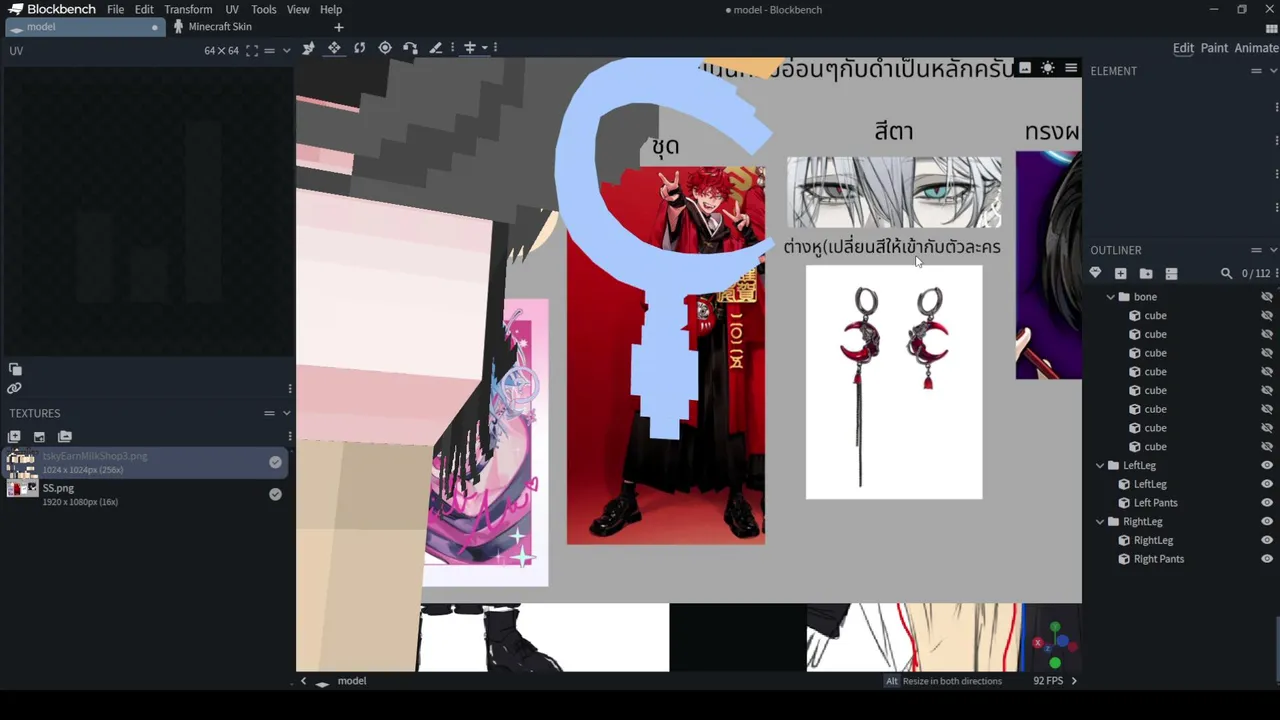Open the Transform menu
Image resolution: width=1280 pixels, height=720 pixels.
pyautogui.click(x=188, y=9)
